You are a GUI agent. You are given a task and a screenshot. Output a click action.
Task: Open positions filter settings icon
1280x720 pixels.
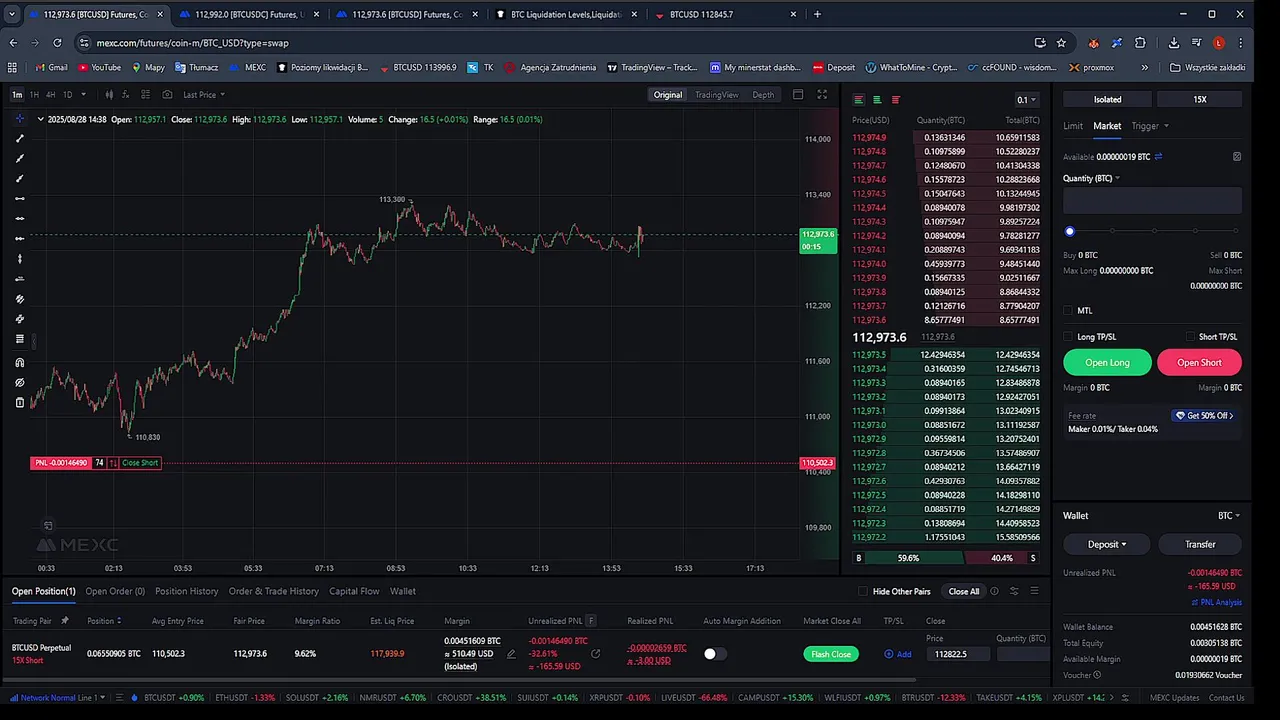click(1014, 591)
